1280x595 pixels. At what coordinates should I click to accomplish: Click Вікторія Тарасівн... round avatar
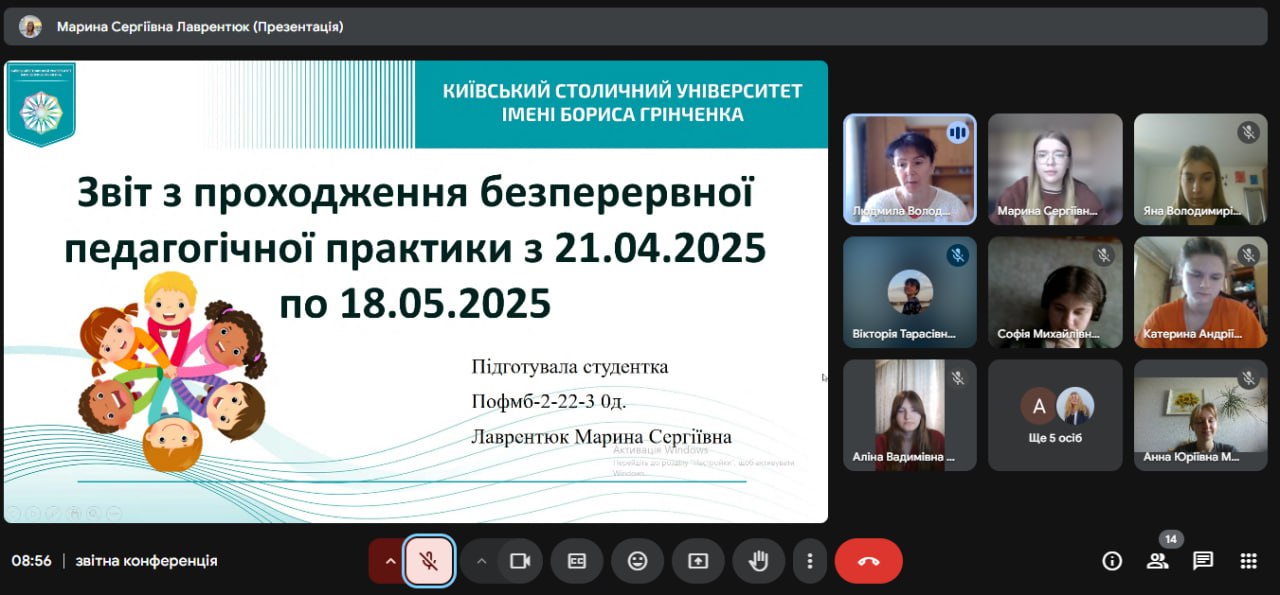pos(910,292)
